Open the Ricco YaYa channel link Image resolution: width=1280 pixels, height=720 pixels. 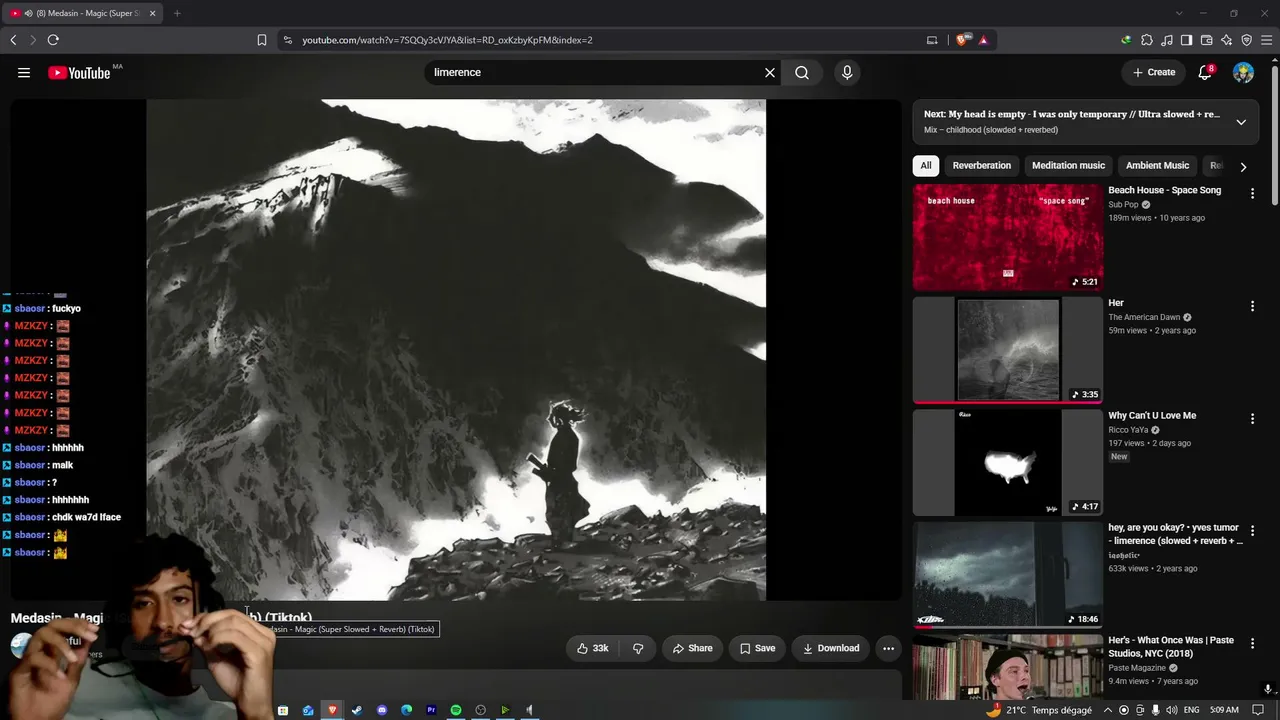coord(1128,430)
